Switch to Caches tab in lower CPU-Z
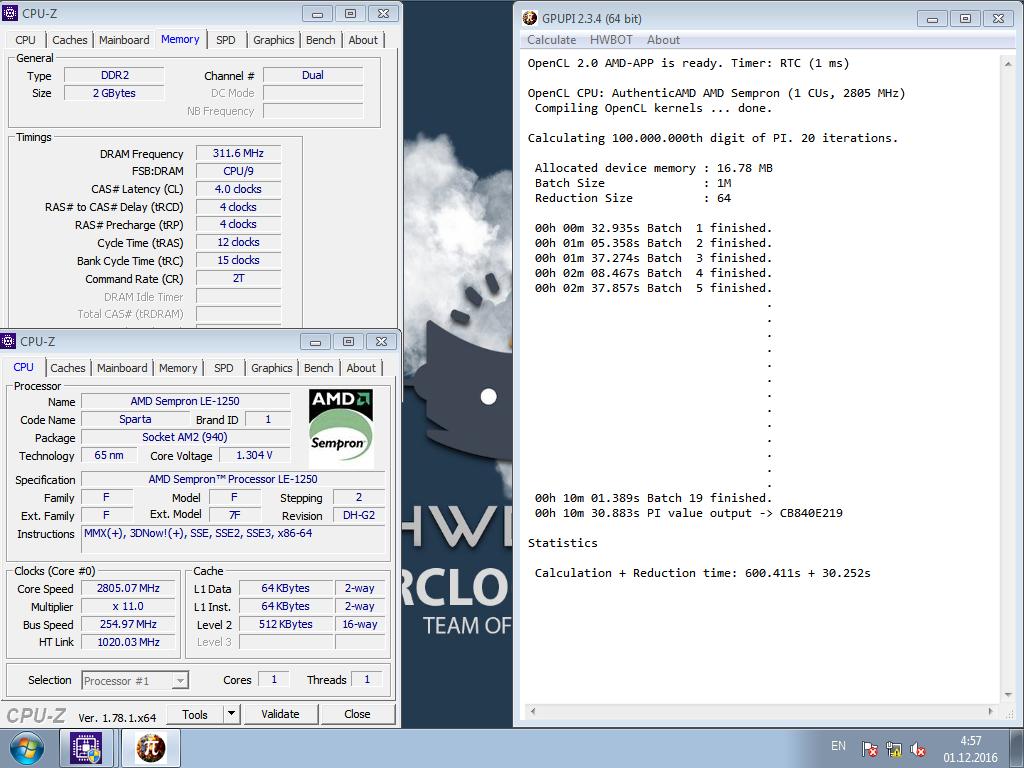The image size is (1024, 768). [x=68, y=368]
